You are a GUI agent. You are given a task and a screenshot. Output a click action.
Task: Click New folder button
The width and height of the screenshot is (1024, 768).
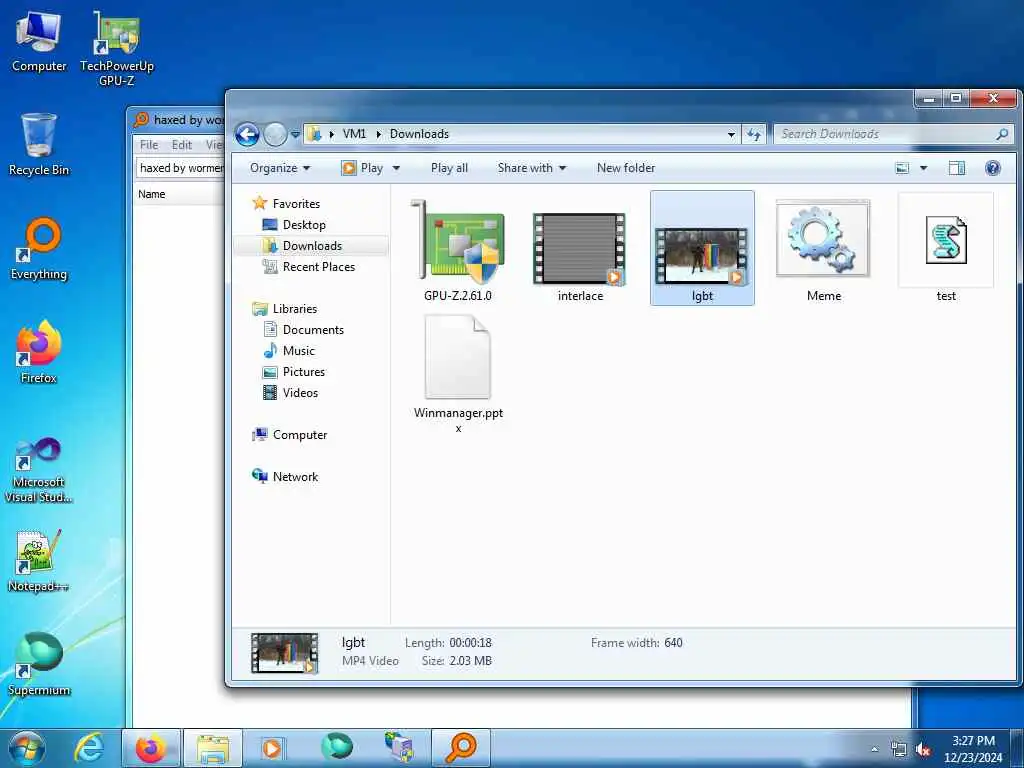coord(626,168)
